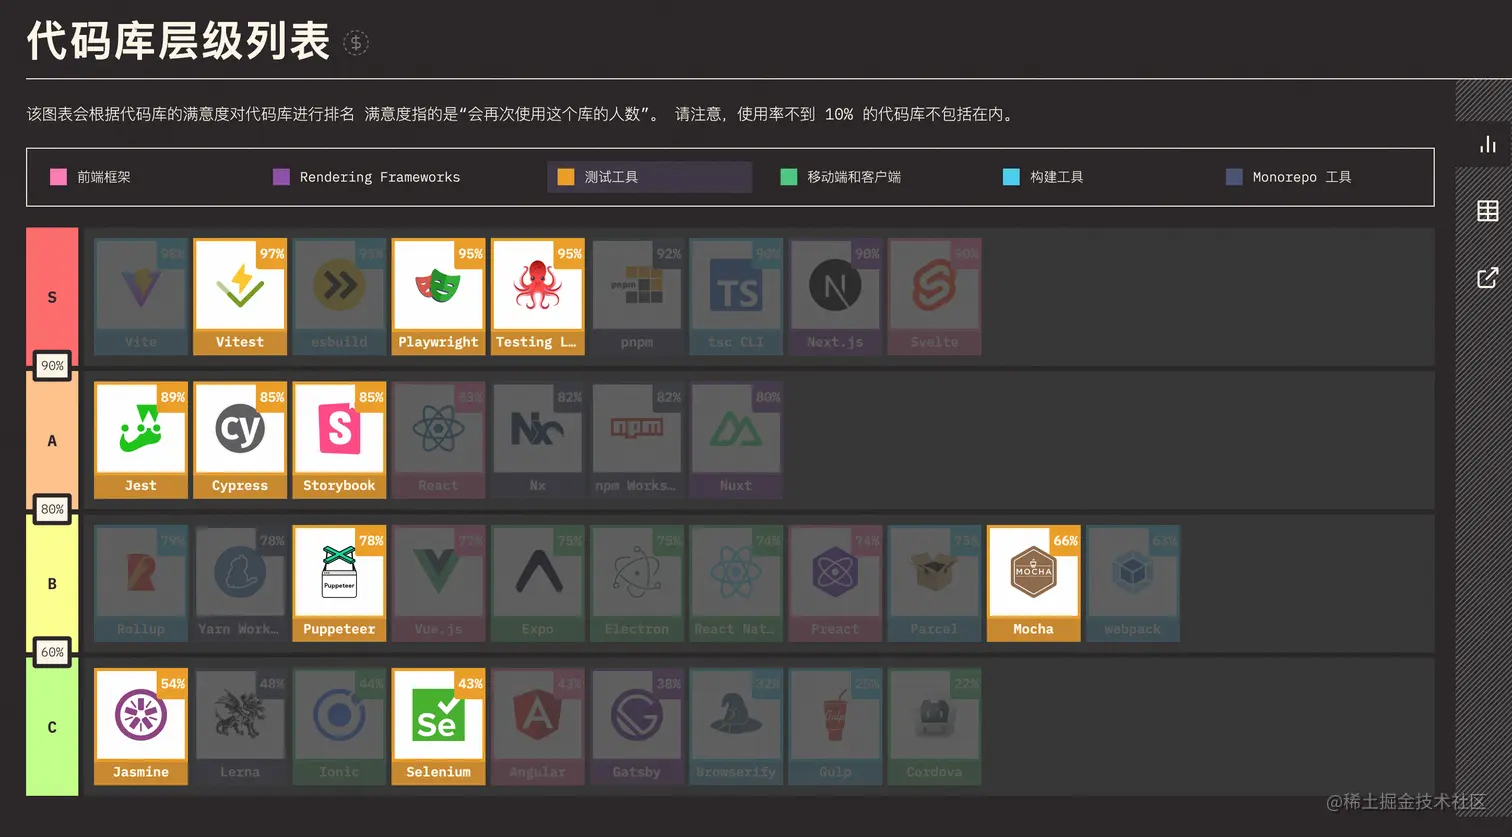1512x837 pixels.
Task: Switch to table data view icon
Action: [1488, 210]
